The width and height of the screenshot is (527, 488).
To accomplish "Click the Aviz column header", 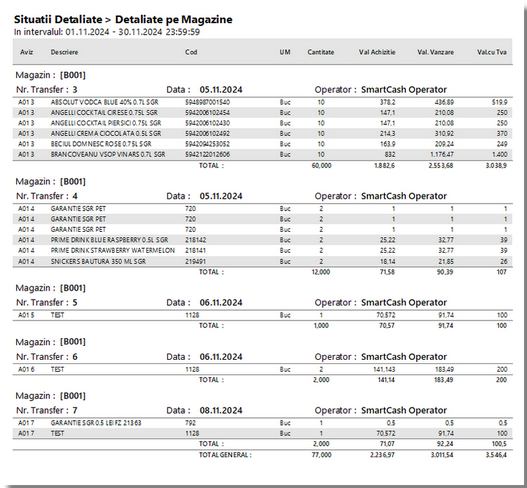I will [27, 52].
